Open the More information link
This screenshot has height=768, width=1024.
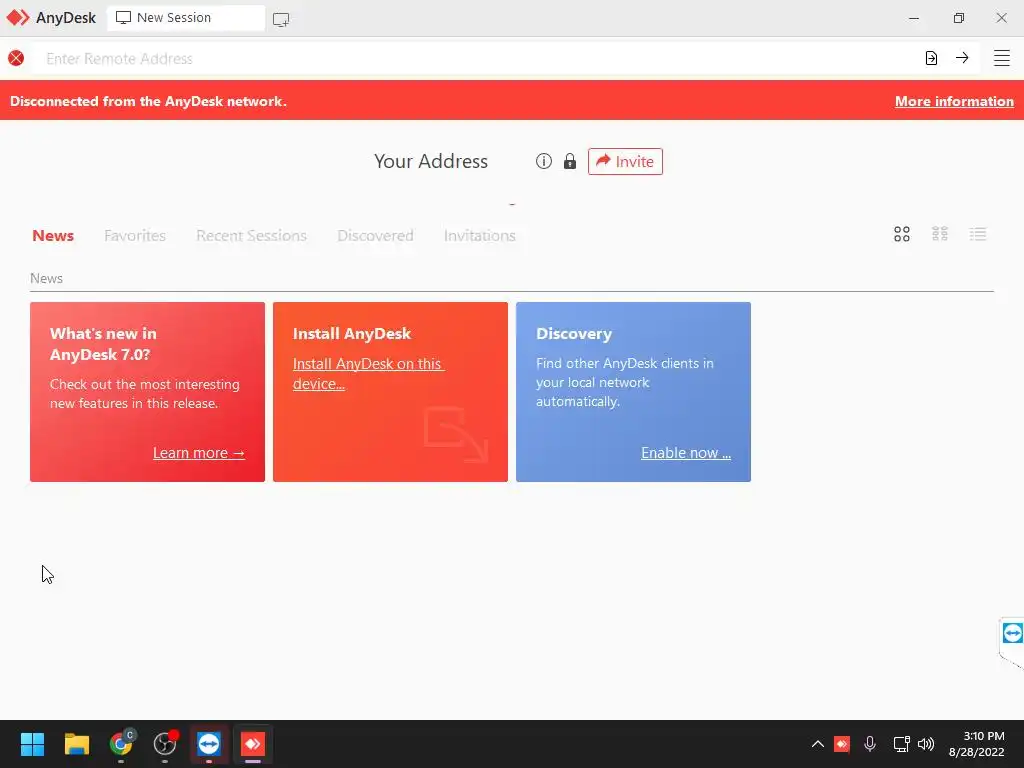(x=954, y=101)
